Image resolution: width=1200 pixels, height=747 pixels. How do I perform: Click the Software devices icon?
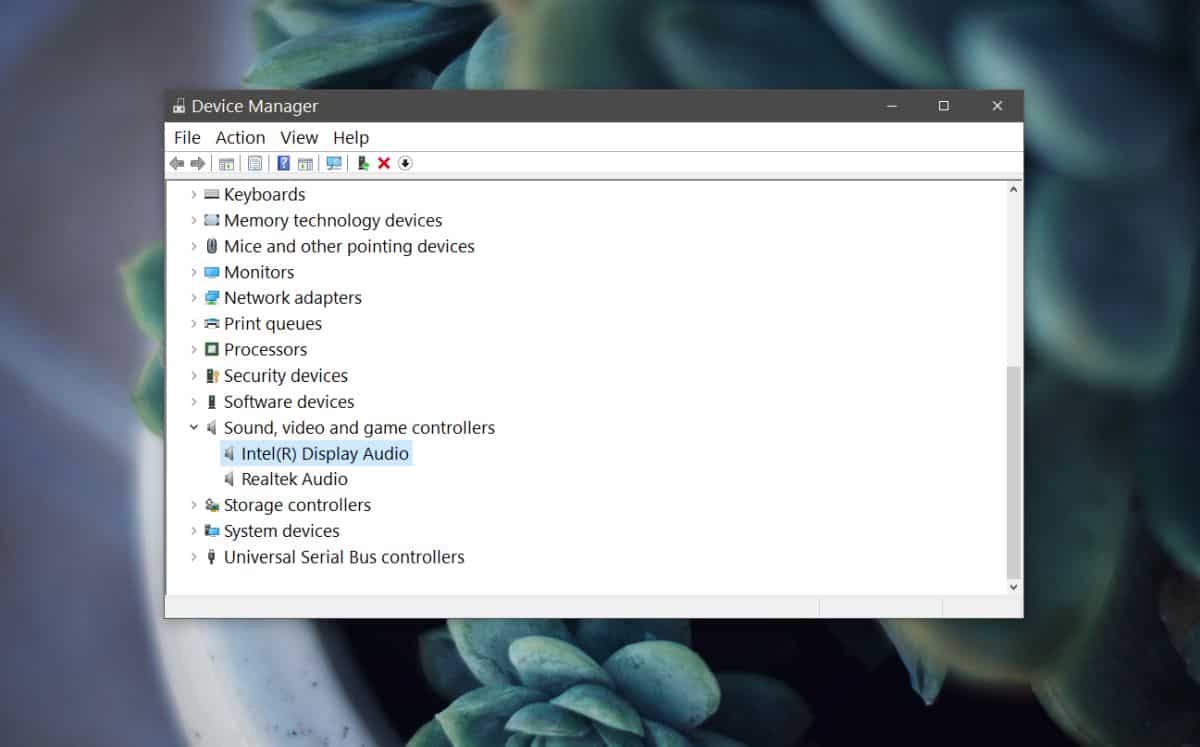pyautogui.click(x=212, y=402)
